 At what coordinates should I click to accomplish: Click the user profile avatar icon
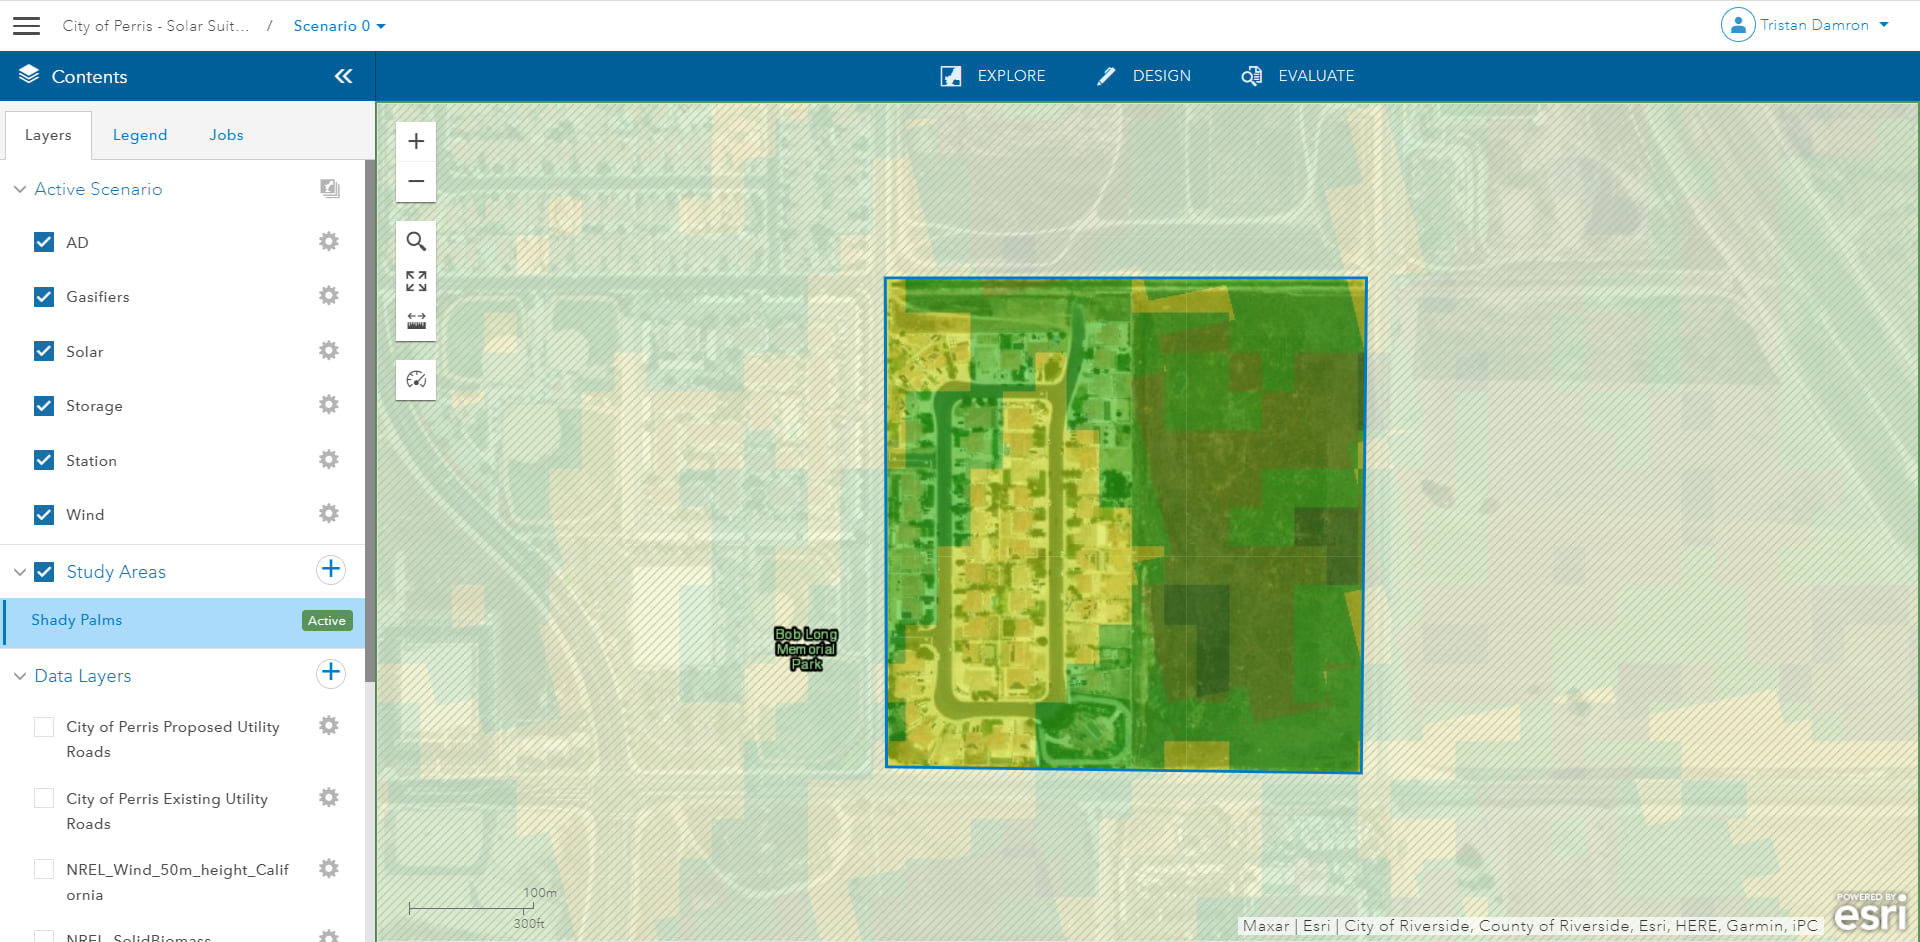click(x=1738, y=25)
